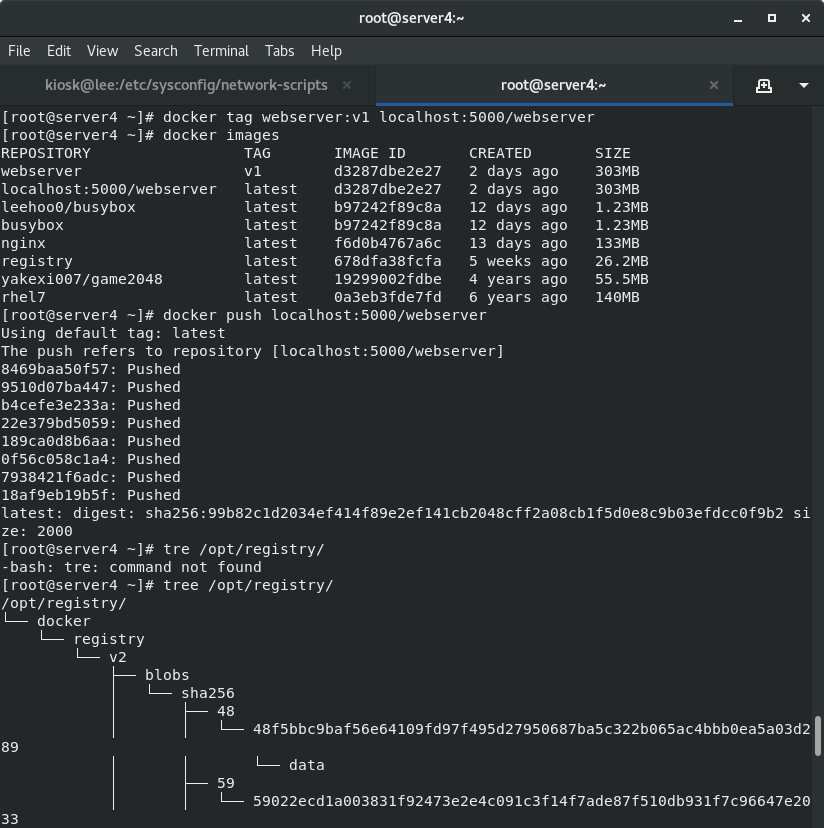
Task: Click the blob hash starting '59022ecd1a00'
Action: pyautogui.click(x=531, y=801)
